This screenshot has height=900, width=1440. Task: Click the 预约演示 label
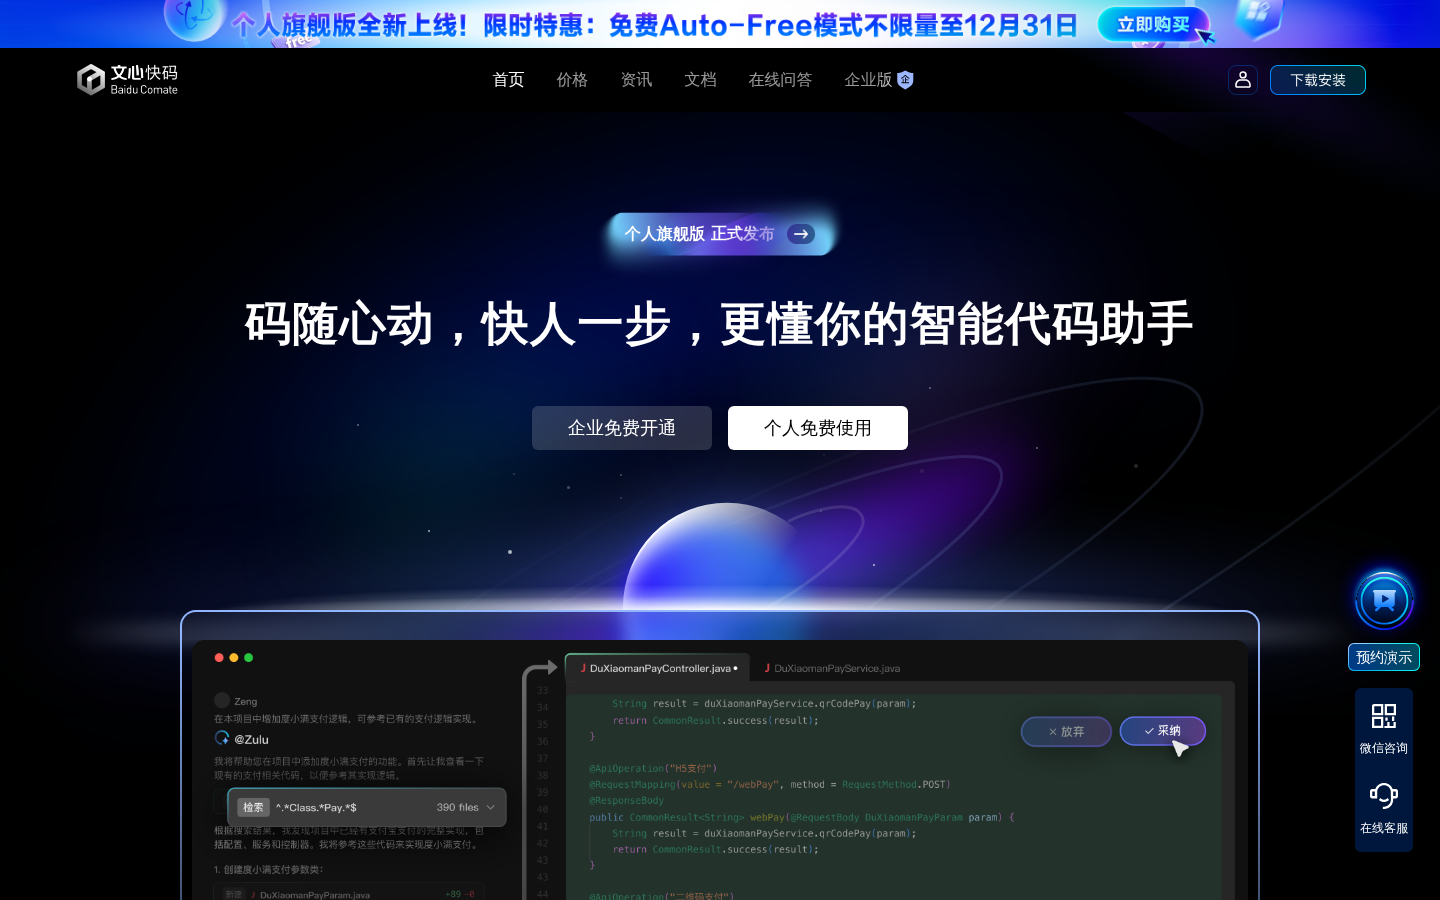[1384, 657]
